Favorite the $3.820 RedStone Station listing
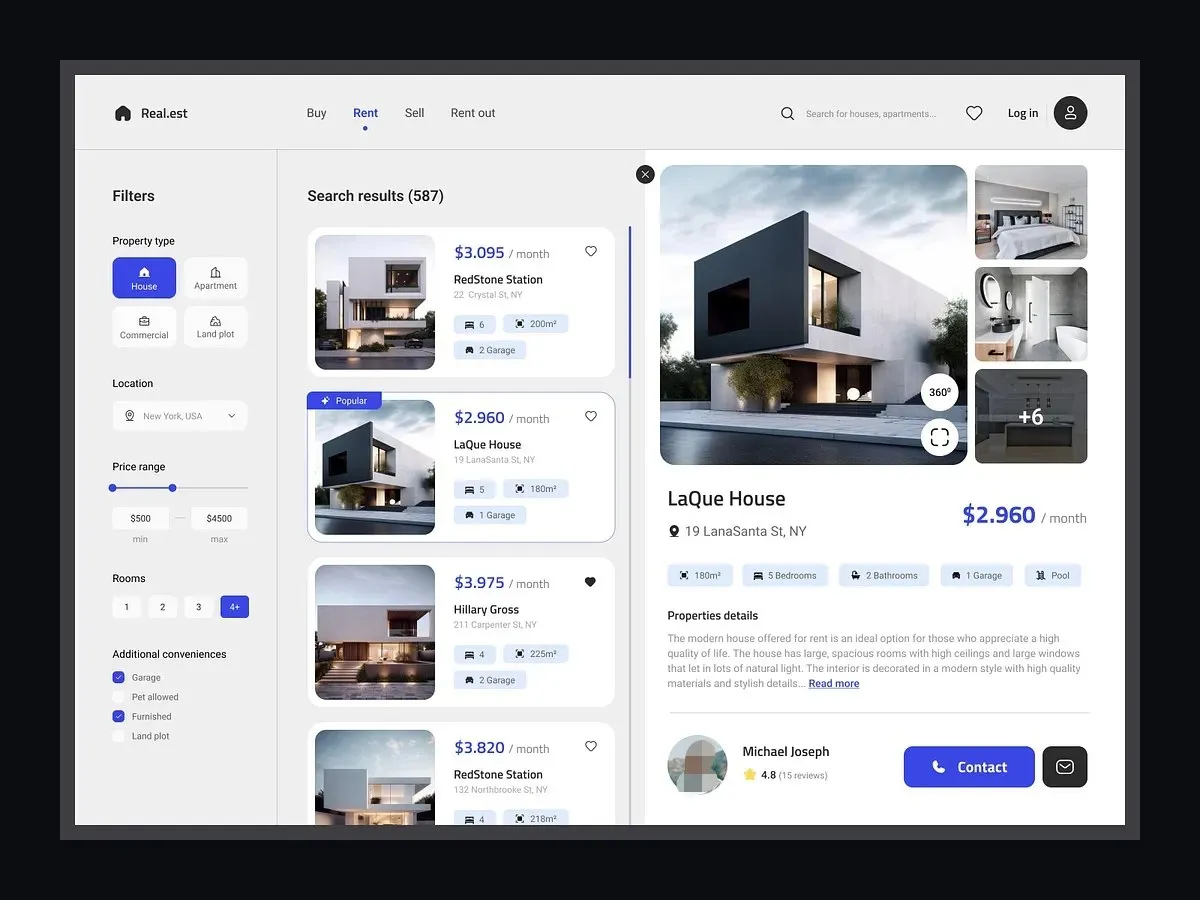Image resolution: width=1200 pixels, height=900 pixels. click(x=591, y=746)
